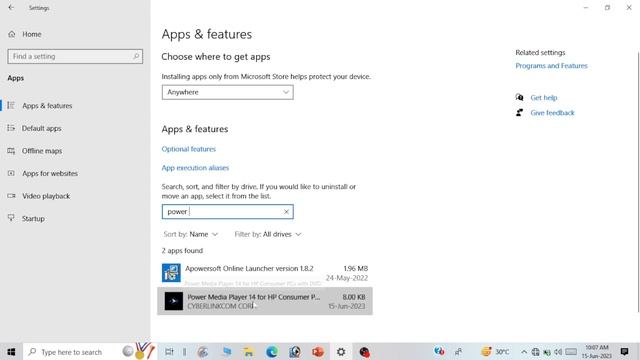Select Apps & features in sidebar
The image size is (640, 360).
tap(47, 106)
